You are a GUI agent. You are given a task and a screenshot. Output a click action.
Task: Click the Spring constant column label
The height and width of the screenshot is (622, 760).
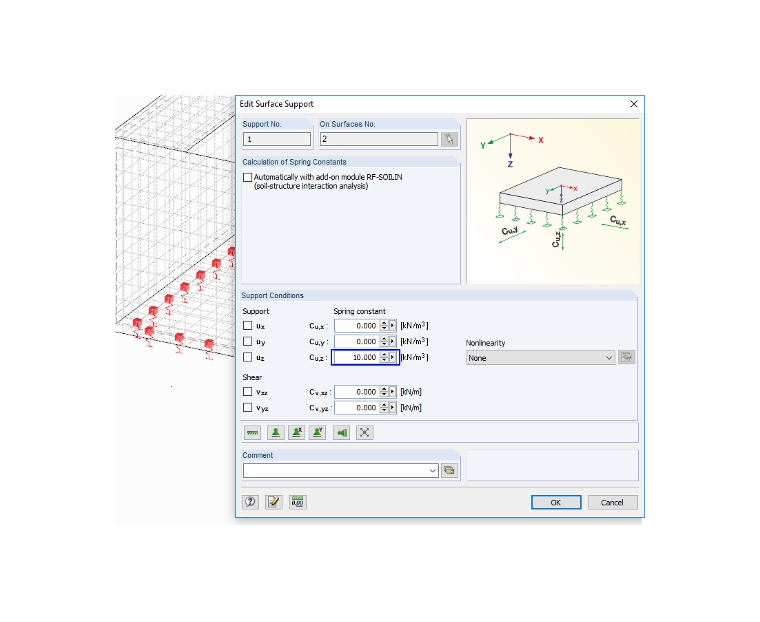point(359,311)
